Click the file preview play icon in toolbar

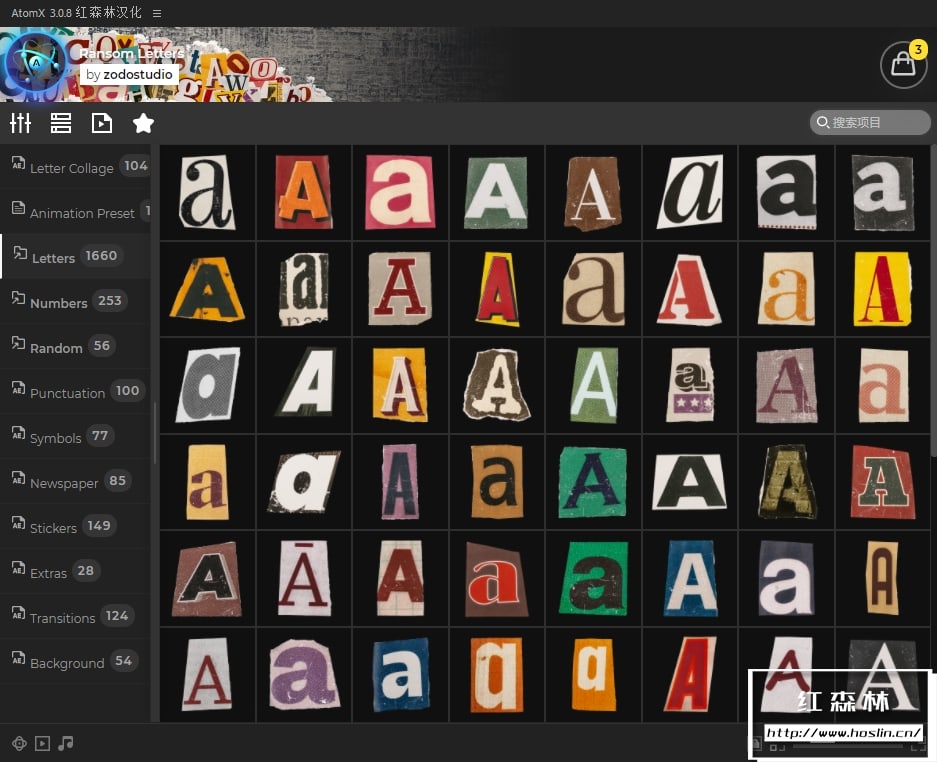(x=102, y=123)
